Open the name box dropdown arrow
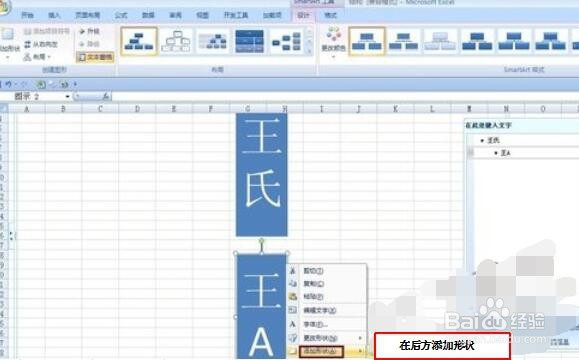This screenshot has width=579, height=360. pos(68,96)
